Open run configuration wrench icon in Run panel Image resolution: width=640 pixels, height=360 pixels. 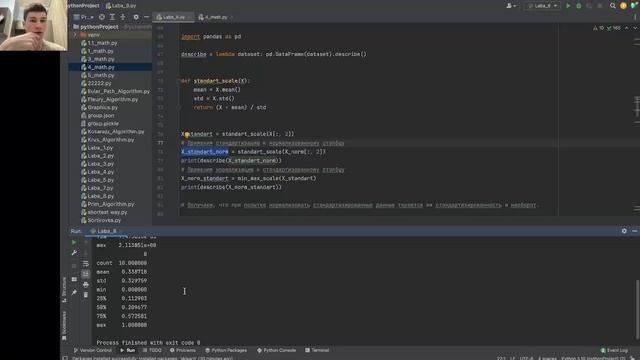(x=74, y=253)
